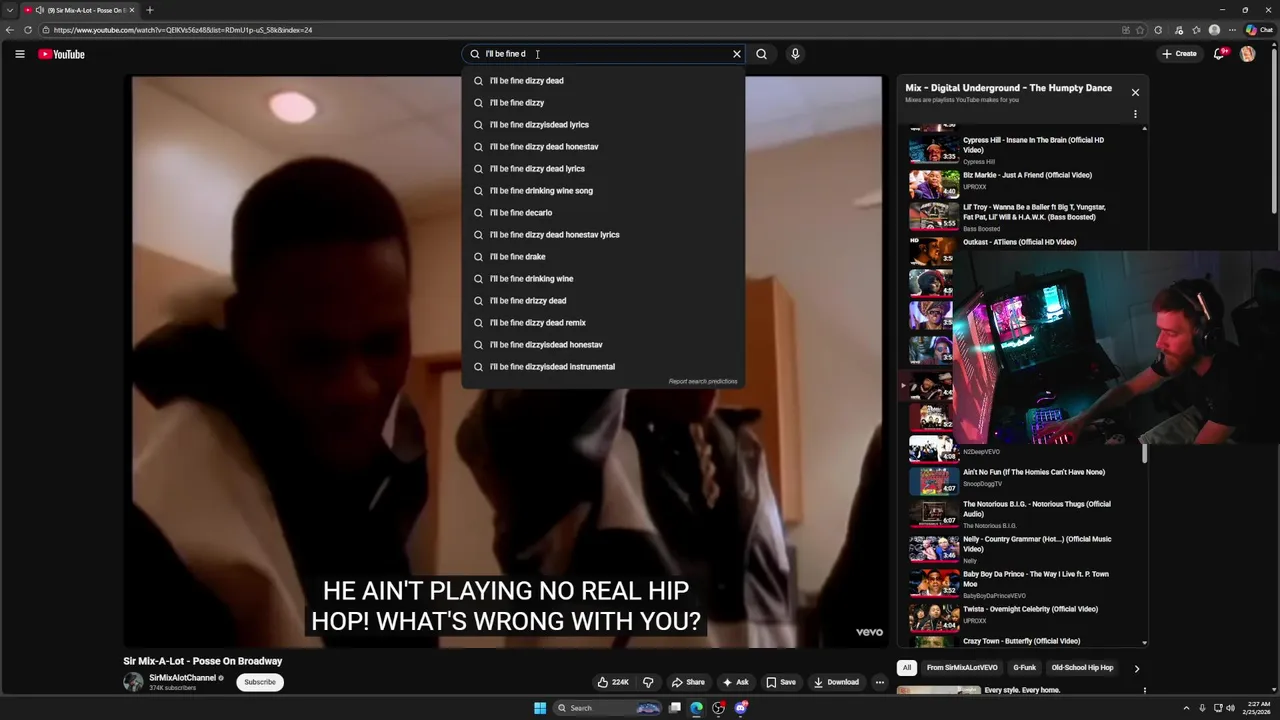Like the video (224K)

point(612,682)
